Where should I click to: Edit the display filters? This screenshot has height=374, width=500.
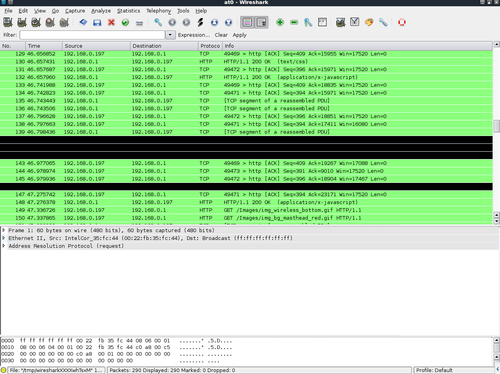point(355,22)
